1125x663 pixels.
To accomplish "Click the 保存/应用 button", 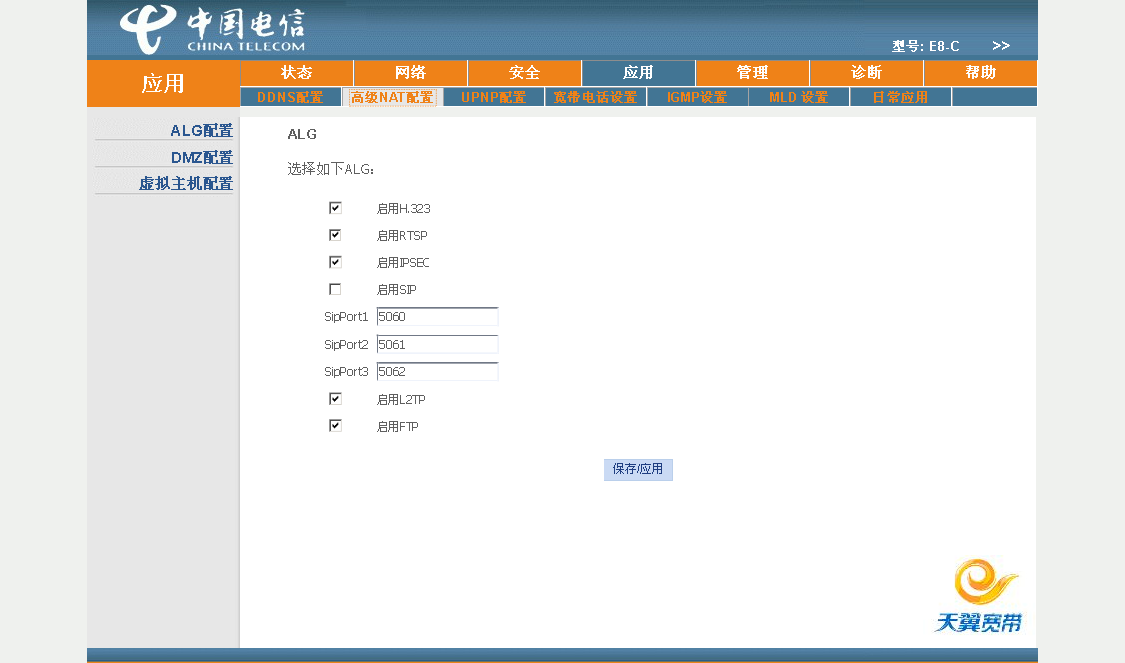I will pos(638,469).
